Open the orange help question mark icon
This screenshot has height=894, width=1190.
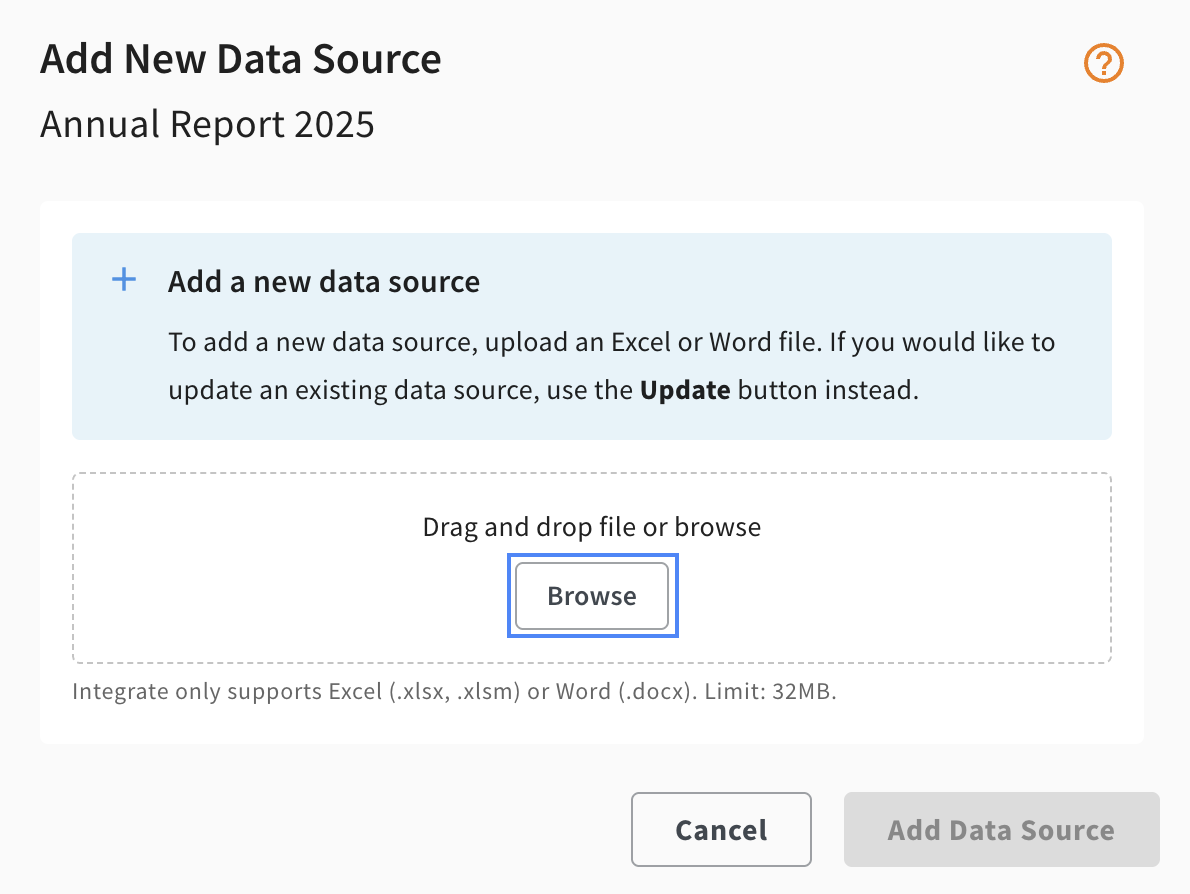[x=1103, y=63]
